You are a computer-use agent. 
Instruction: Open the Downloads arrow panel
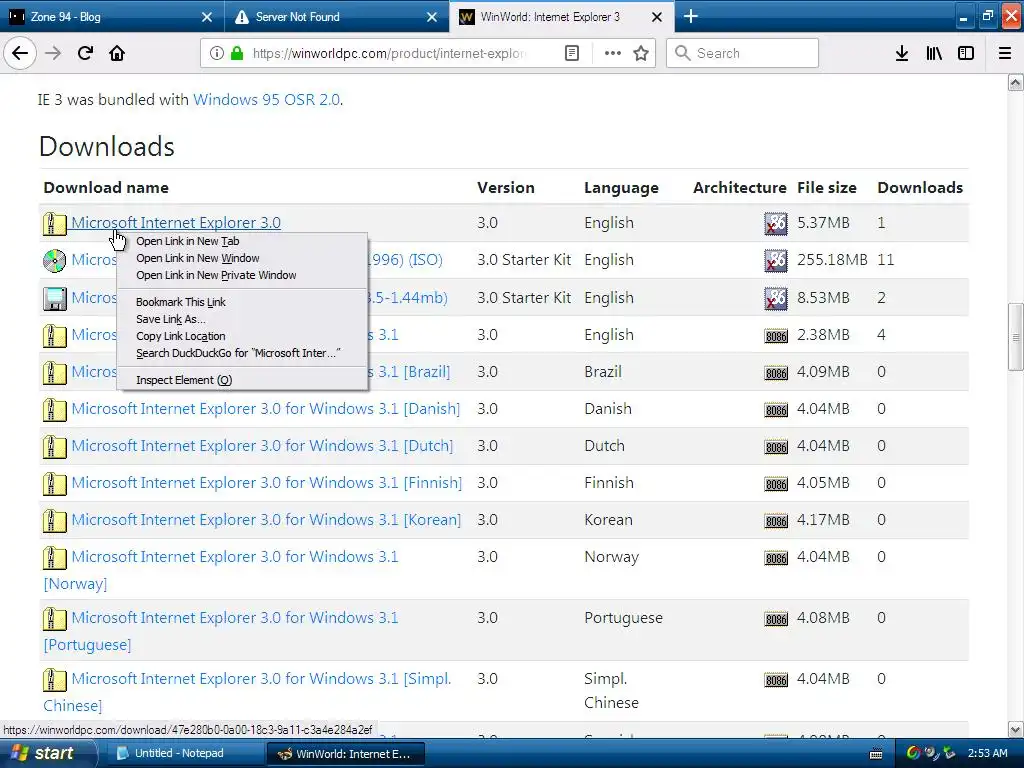coord(902,53)
